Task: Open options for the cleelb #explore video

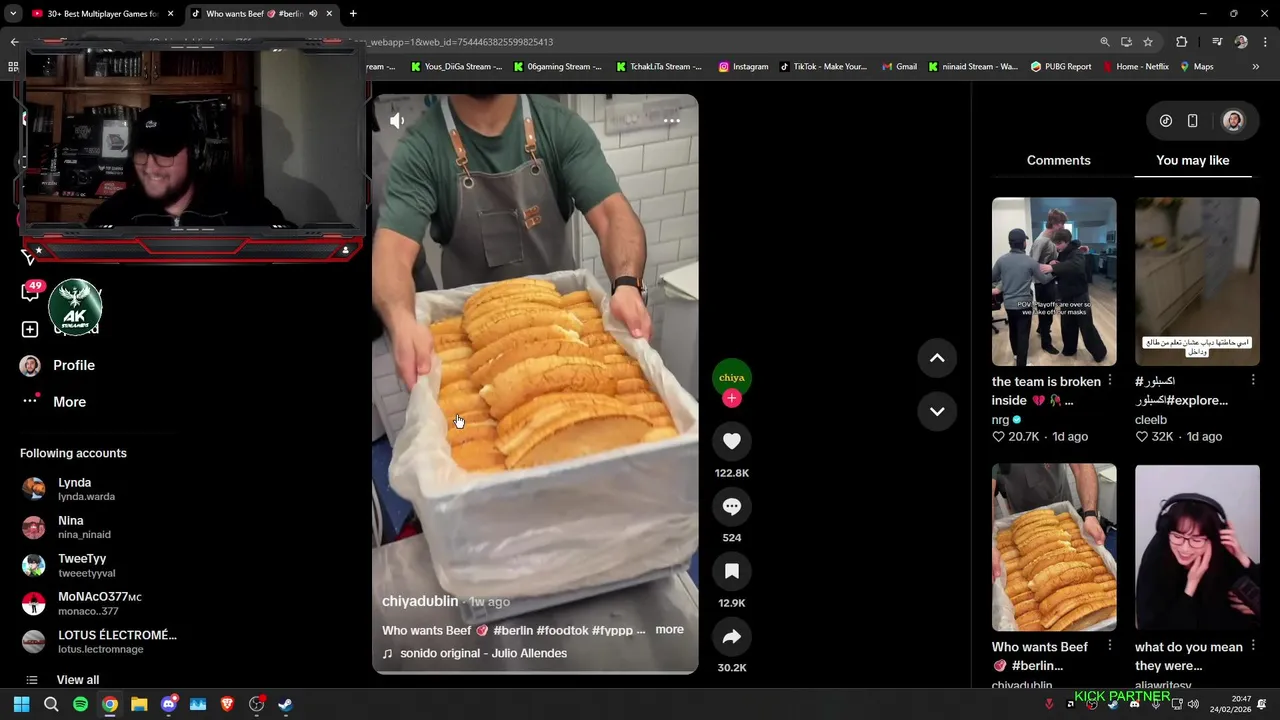Action: [x=1253, y=381]
